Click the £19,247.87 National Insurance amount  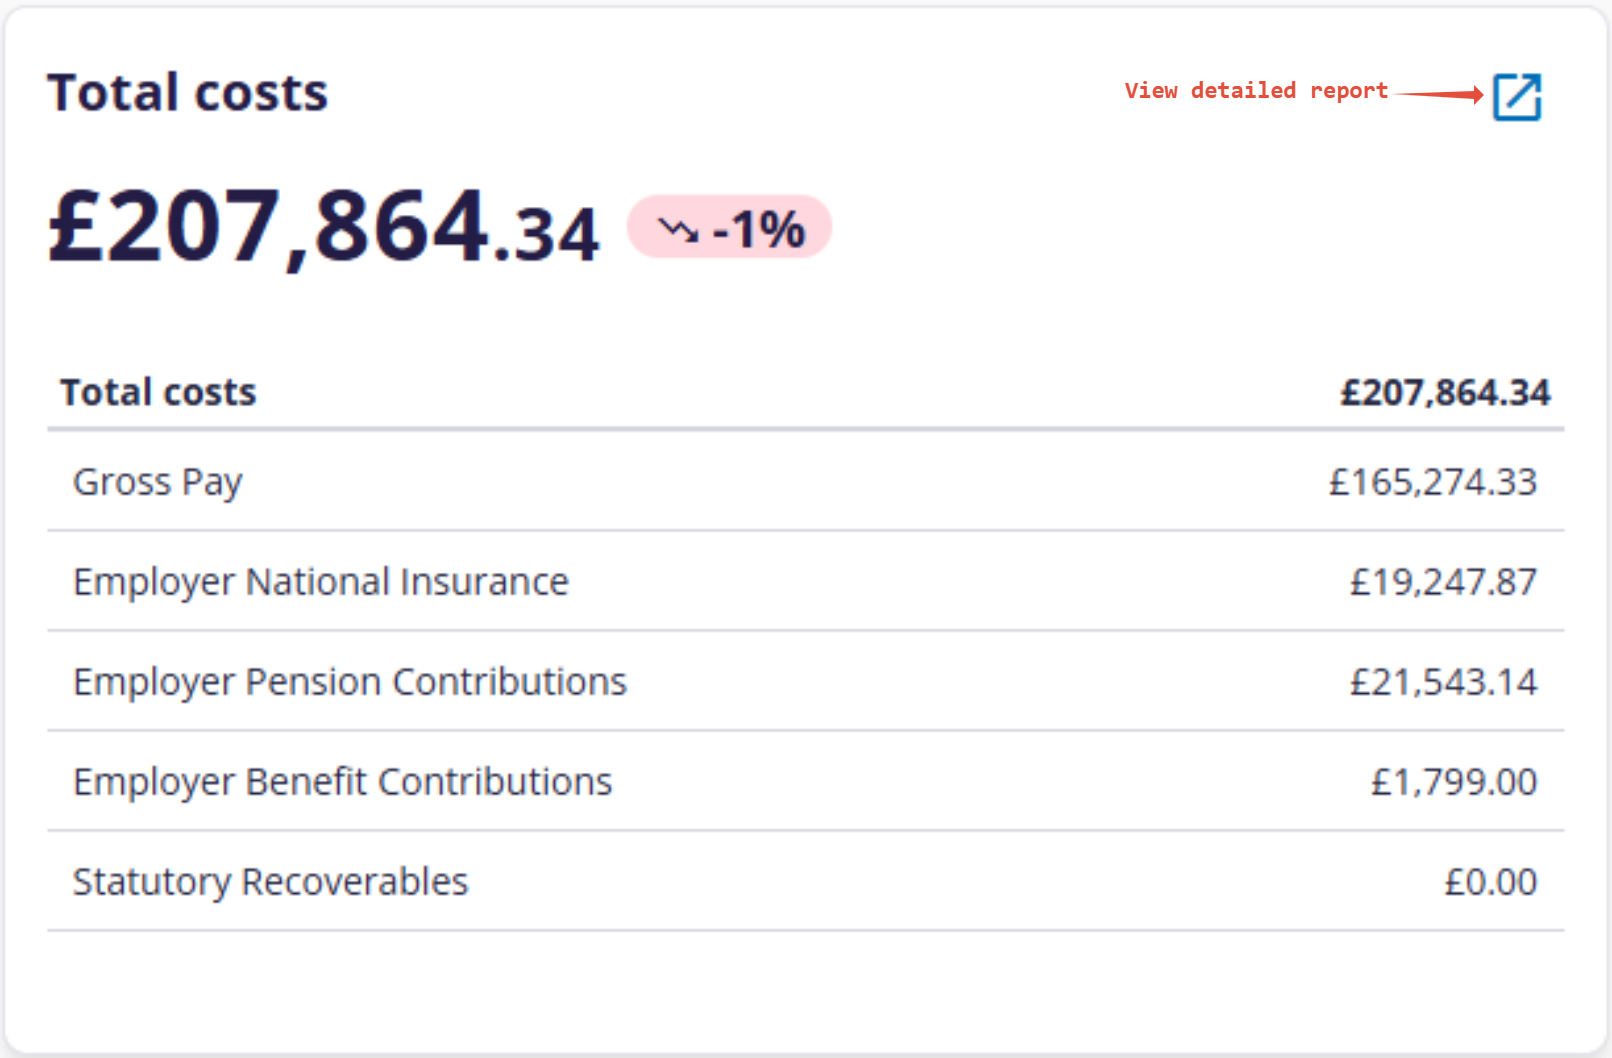(1442, 582)
